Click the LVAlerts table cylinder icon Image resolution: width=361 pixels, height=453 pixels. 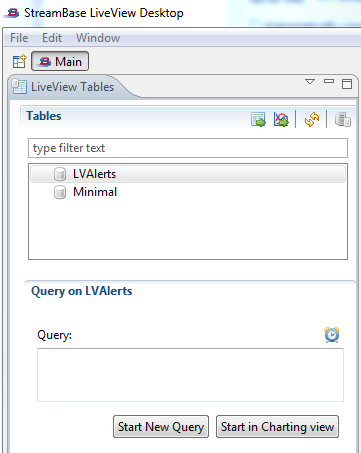pos(60,174)
